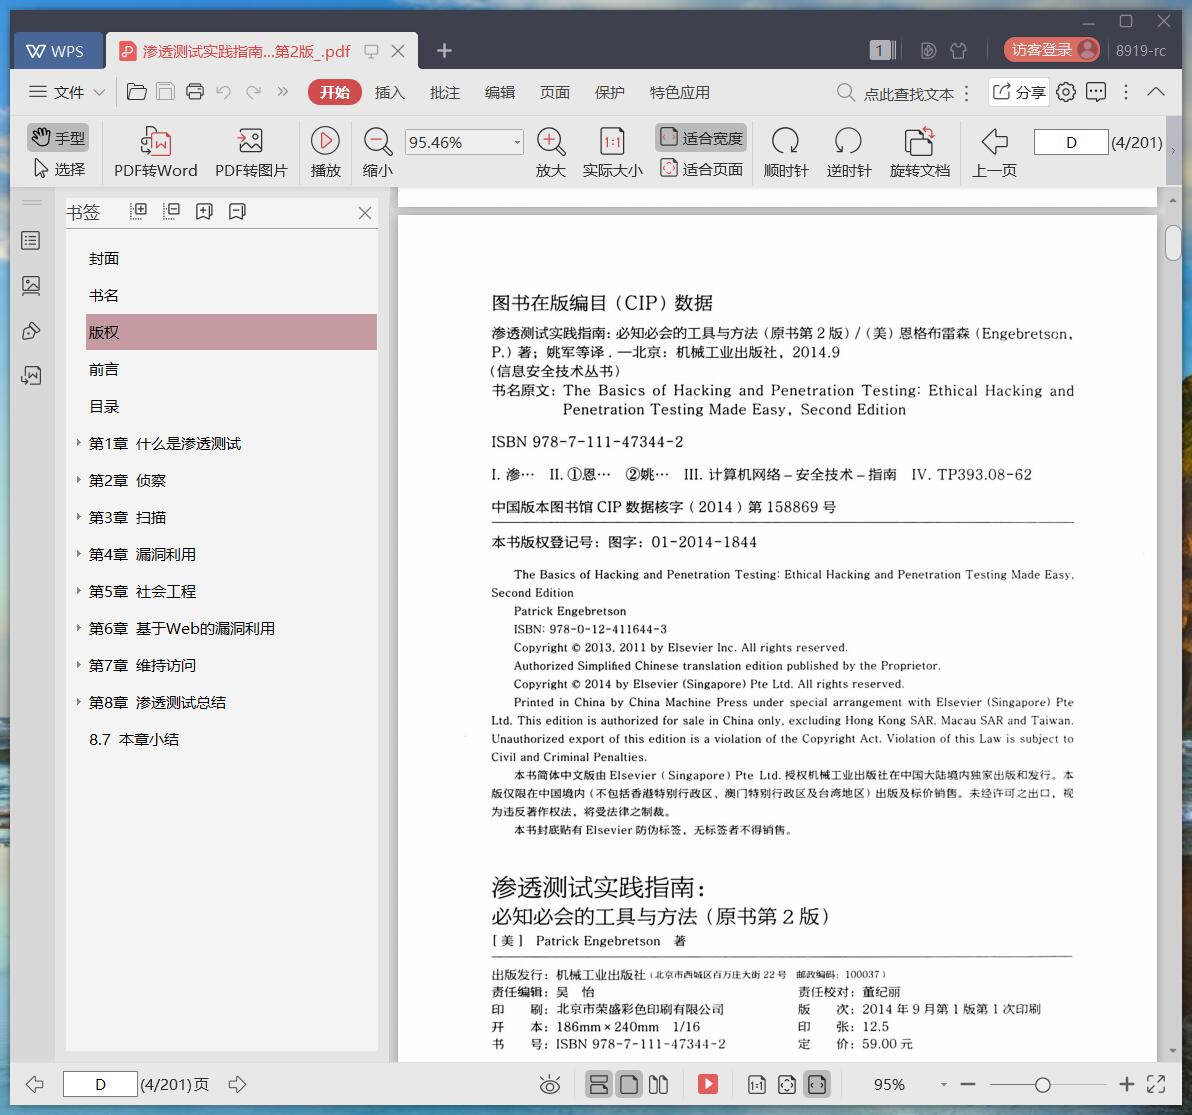Open the 95% zoom dropdown in status bar
The image size is (1192, 1115).
[x=943, y=1085]
